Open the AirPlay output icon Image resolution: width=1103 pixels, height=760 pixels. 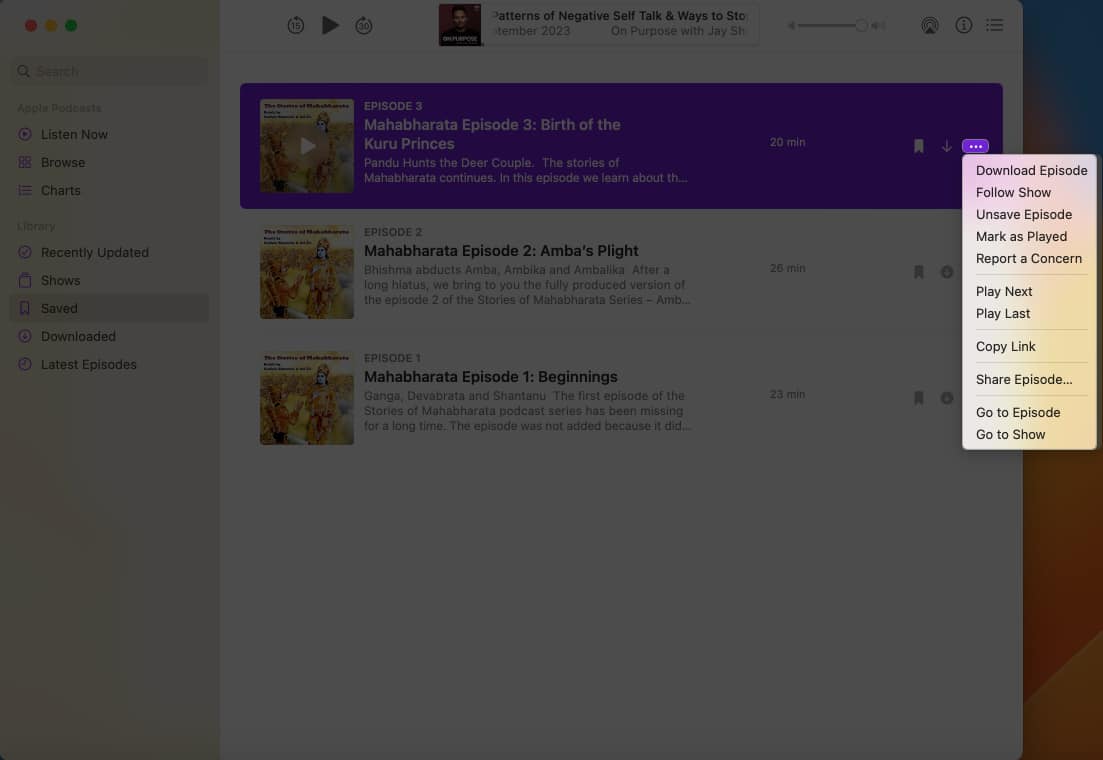929,26
